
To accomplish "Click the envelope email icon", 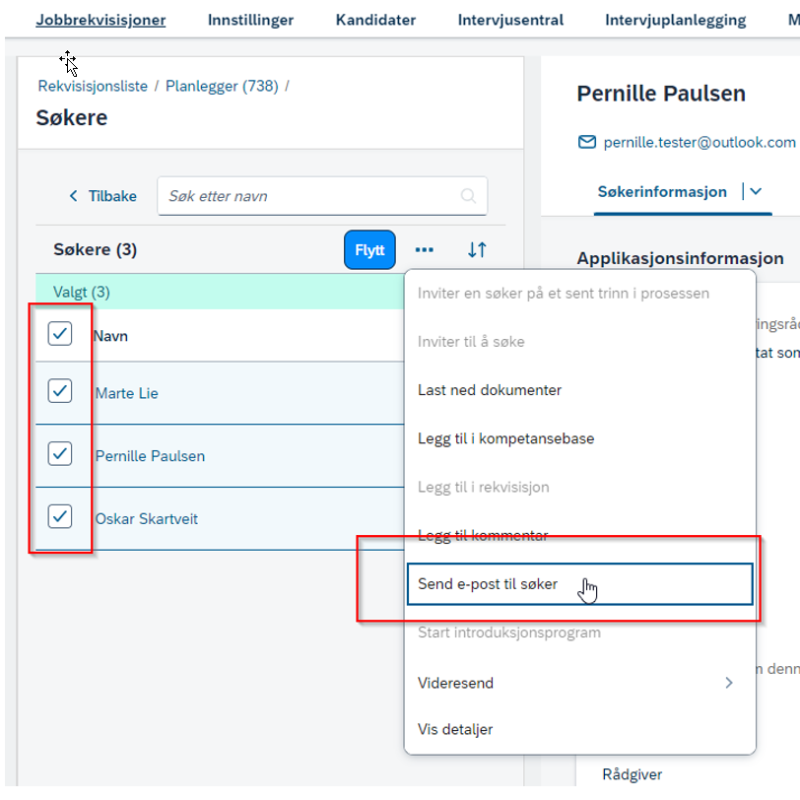I will [587, 142].
